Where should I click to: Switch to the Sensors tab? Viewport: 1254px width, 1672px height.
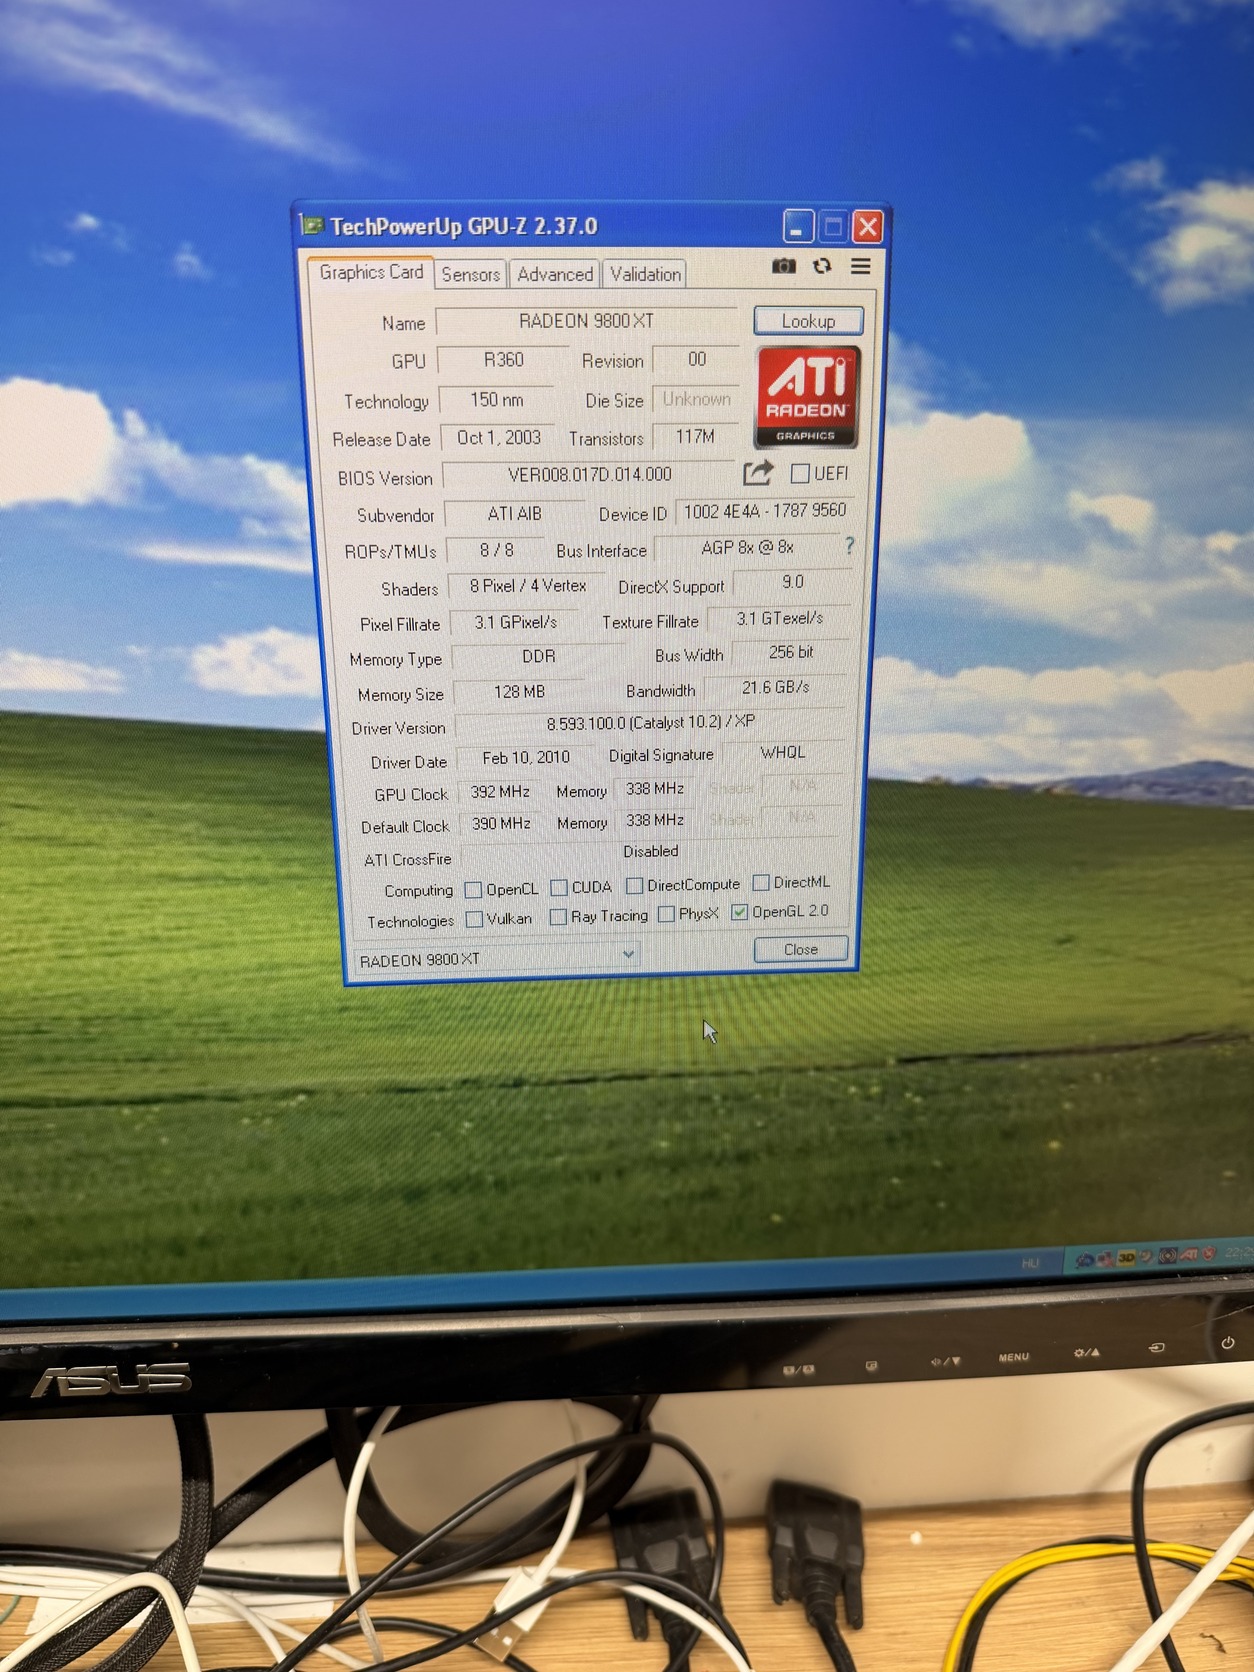click(x=471, y=274)
